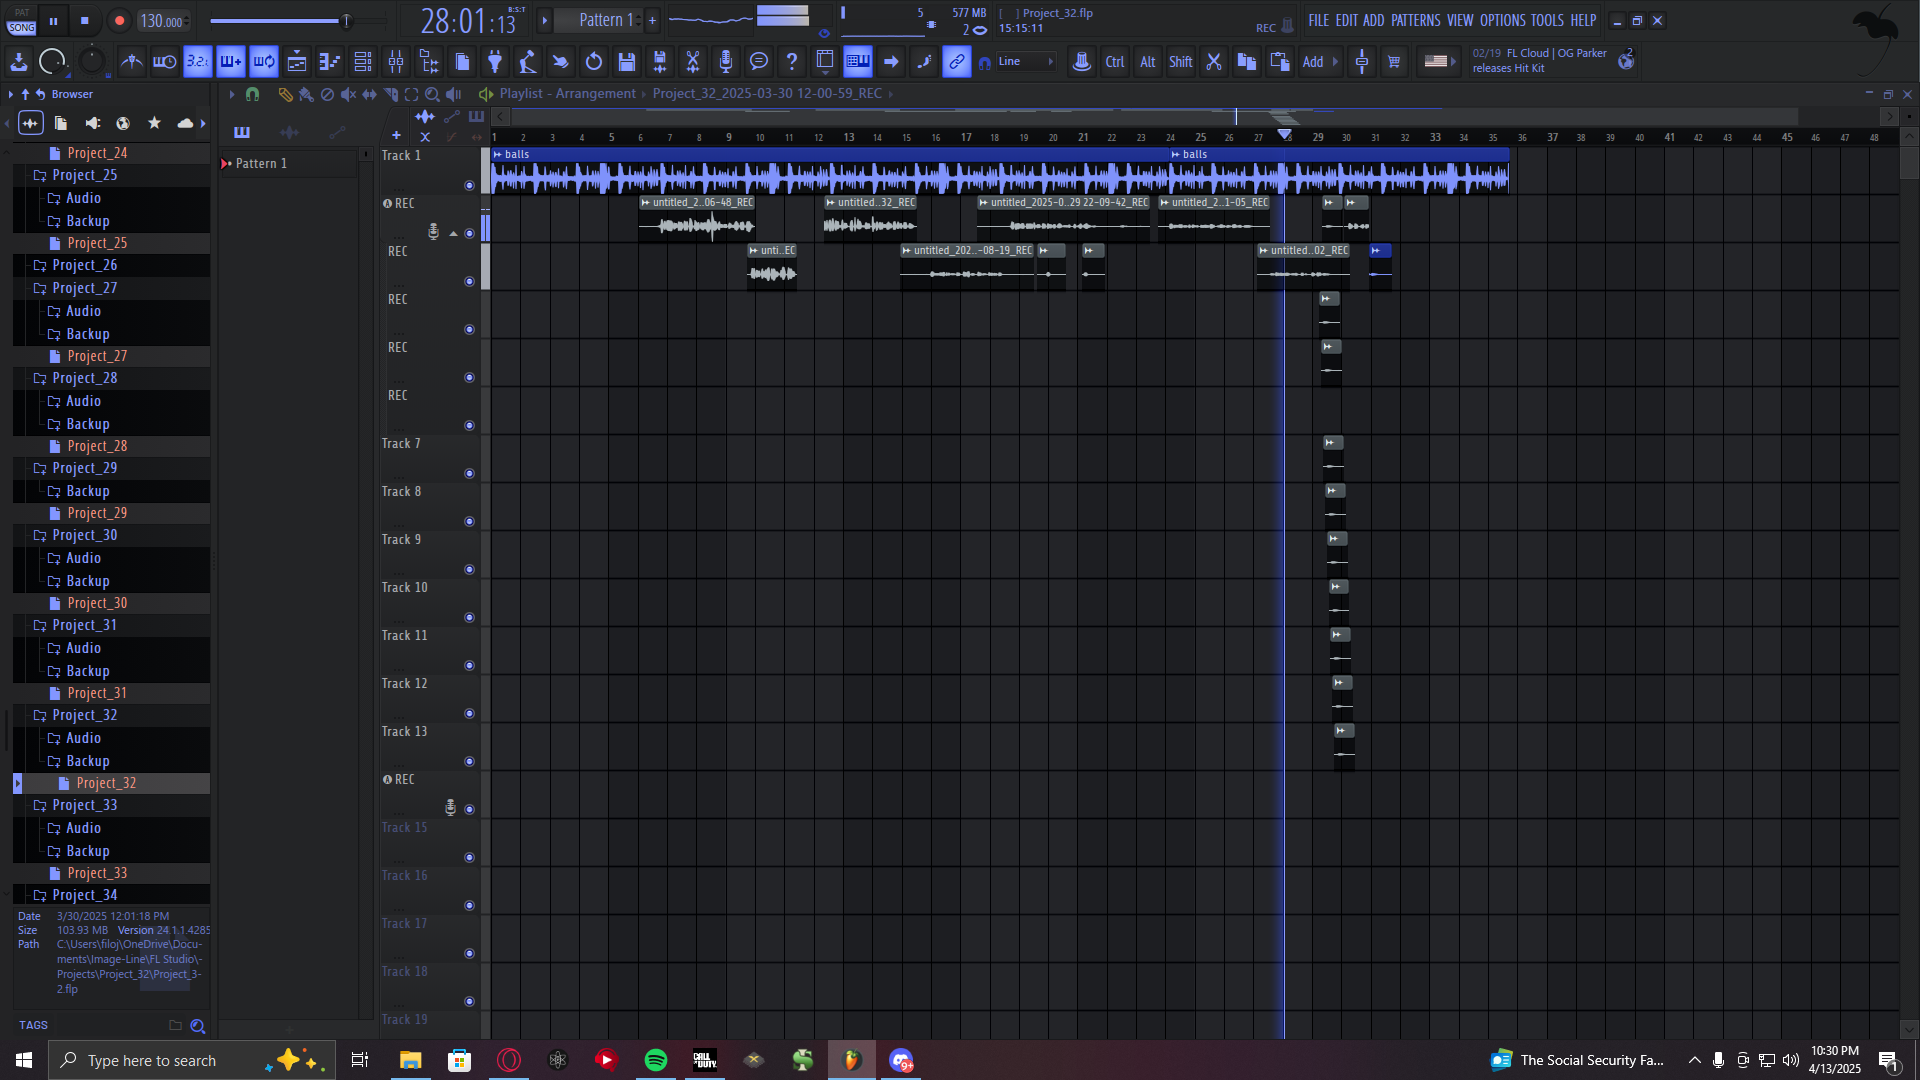Click the save project floppy icon
Image resolution: width=1920 pixels, height=1080 pixels.
pos(627,62)
